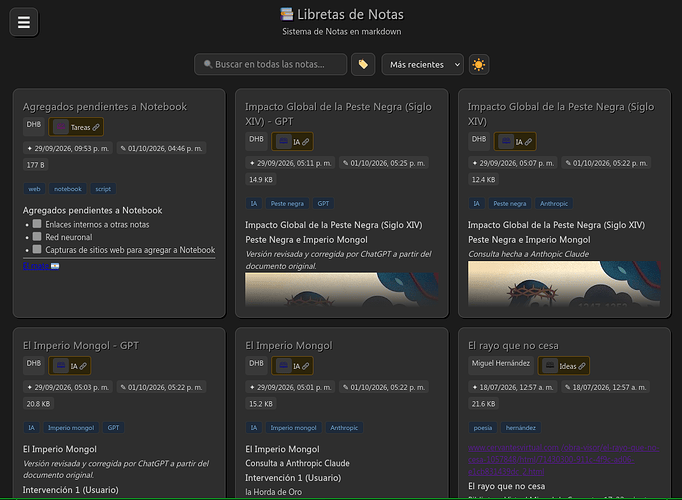Check the 'Enlaces internos a otras notas' checkbox
Image resolution: width=682 pixels, height=500 pixels.
tap(37, 224)
